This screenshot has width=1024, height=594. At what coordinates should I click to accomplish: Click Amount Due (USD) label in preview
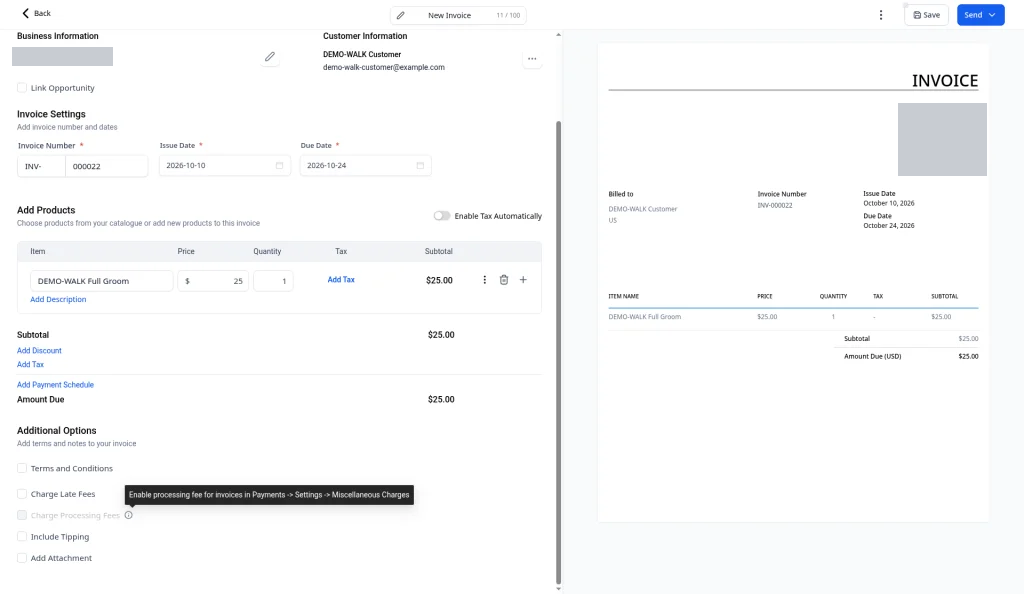(x=872, y=356)
